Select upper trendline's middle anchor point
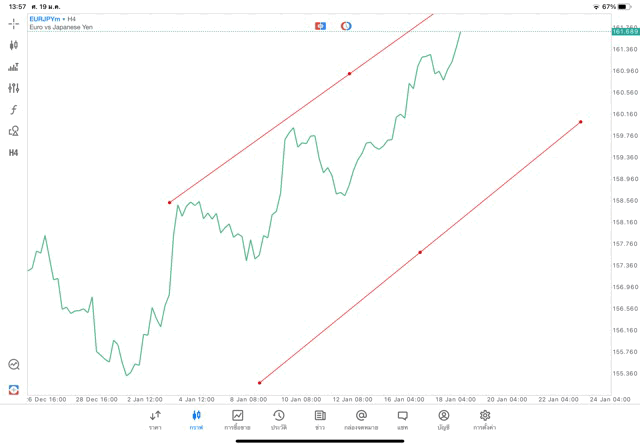Viewport: 640px width, 447px height. pyautogui.click(x=349, y=73)
